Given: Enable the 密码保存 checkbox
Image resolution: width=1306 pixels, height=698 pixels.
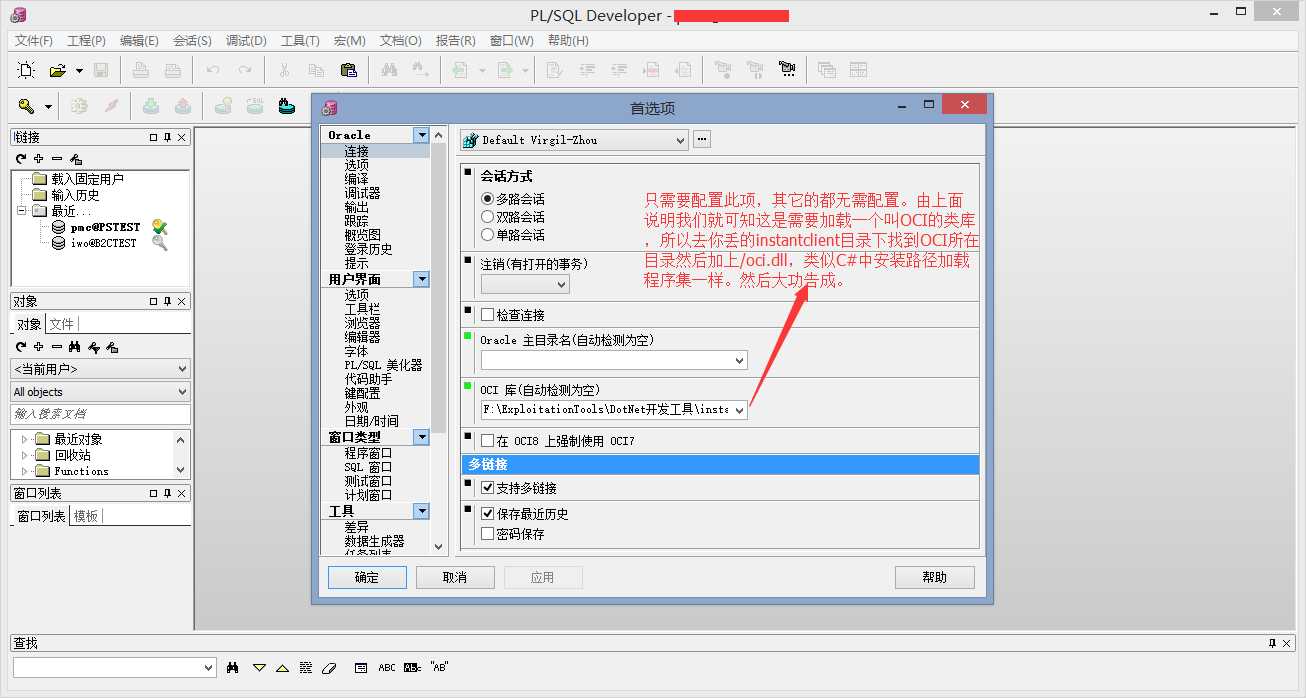Looking at the screenshot, I should click(x=488, y=534).
